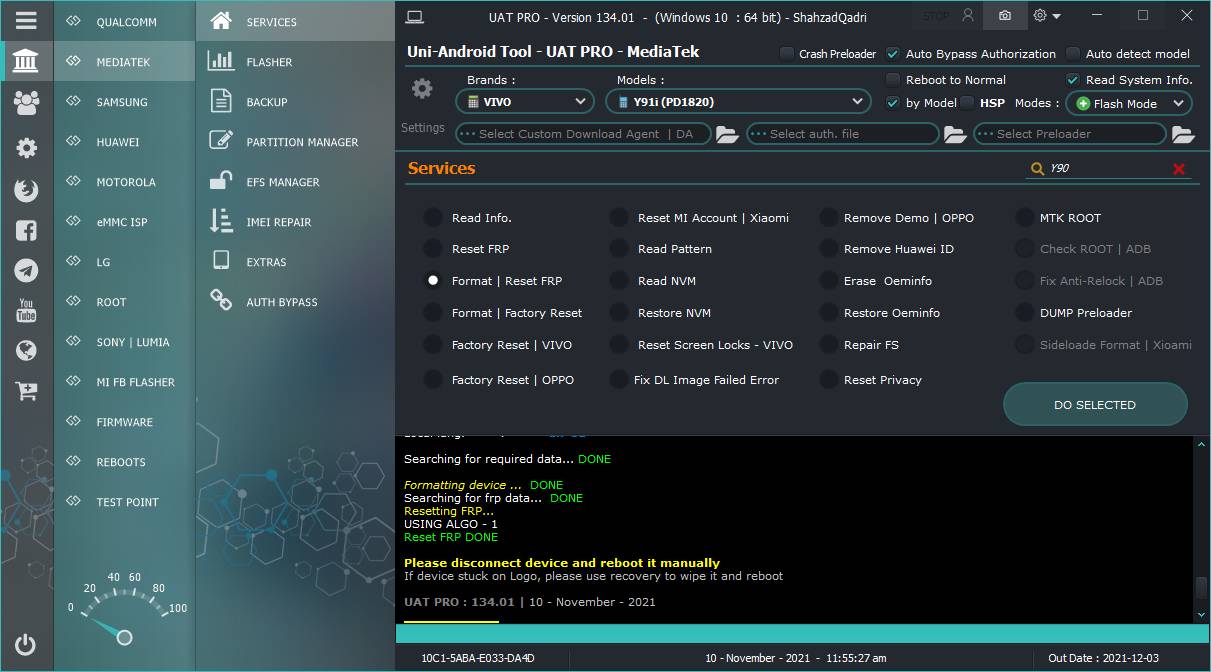Toggle Auto Bypass Authorization checkbox
This screenshot has height=672, width=1211.
pos(894,54)
